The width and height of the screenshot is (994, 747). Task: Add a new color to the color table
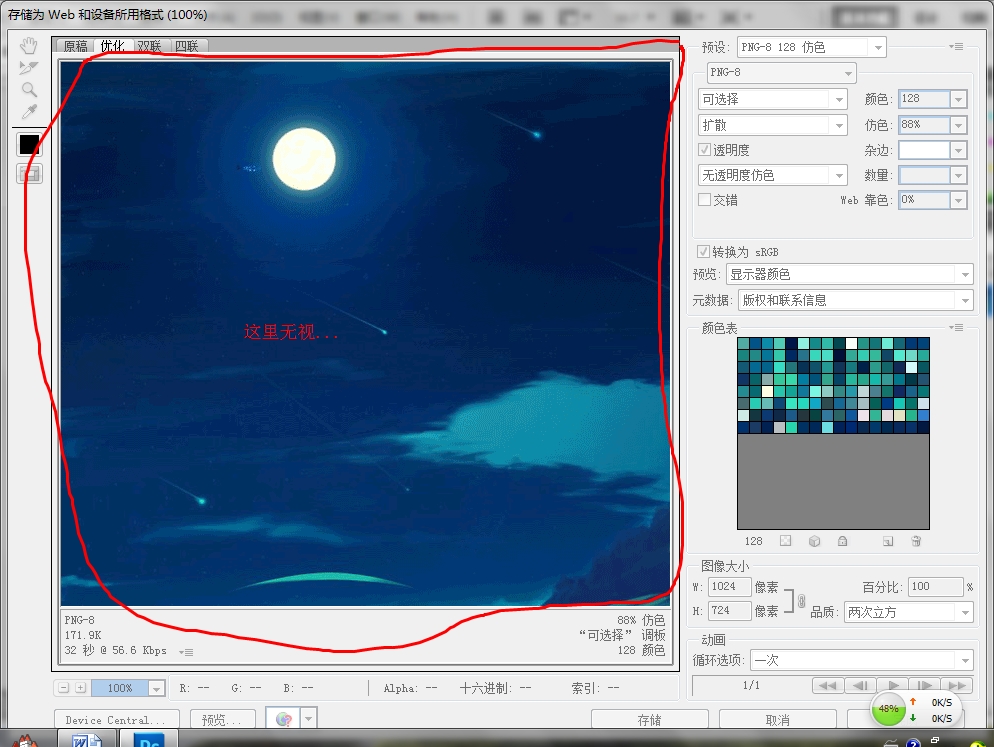(888, 541)
